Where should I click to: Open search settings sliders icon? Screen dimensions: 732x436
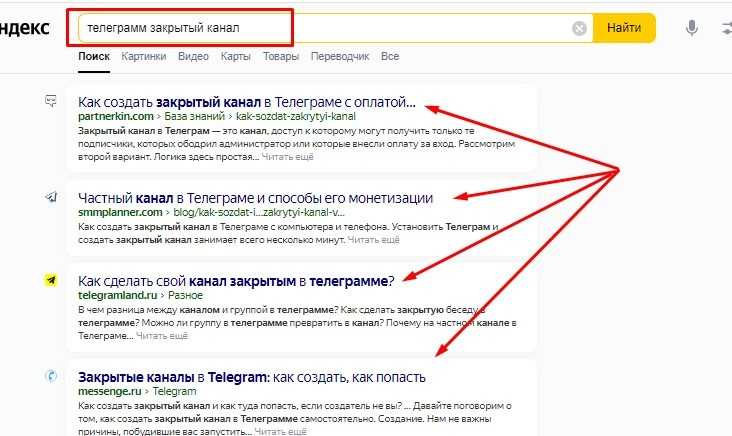click(726, 28)
